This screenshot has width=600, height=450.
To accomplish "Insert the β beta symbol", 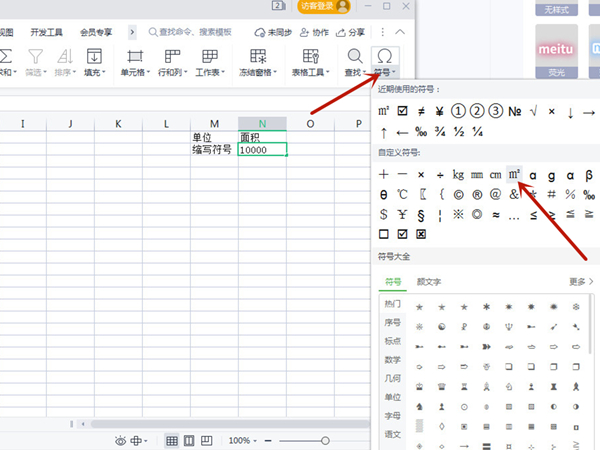I will (x=589, y=175).
